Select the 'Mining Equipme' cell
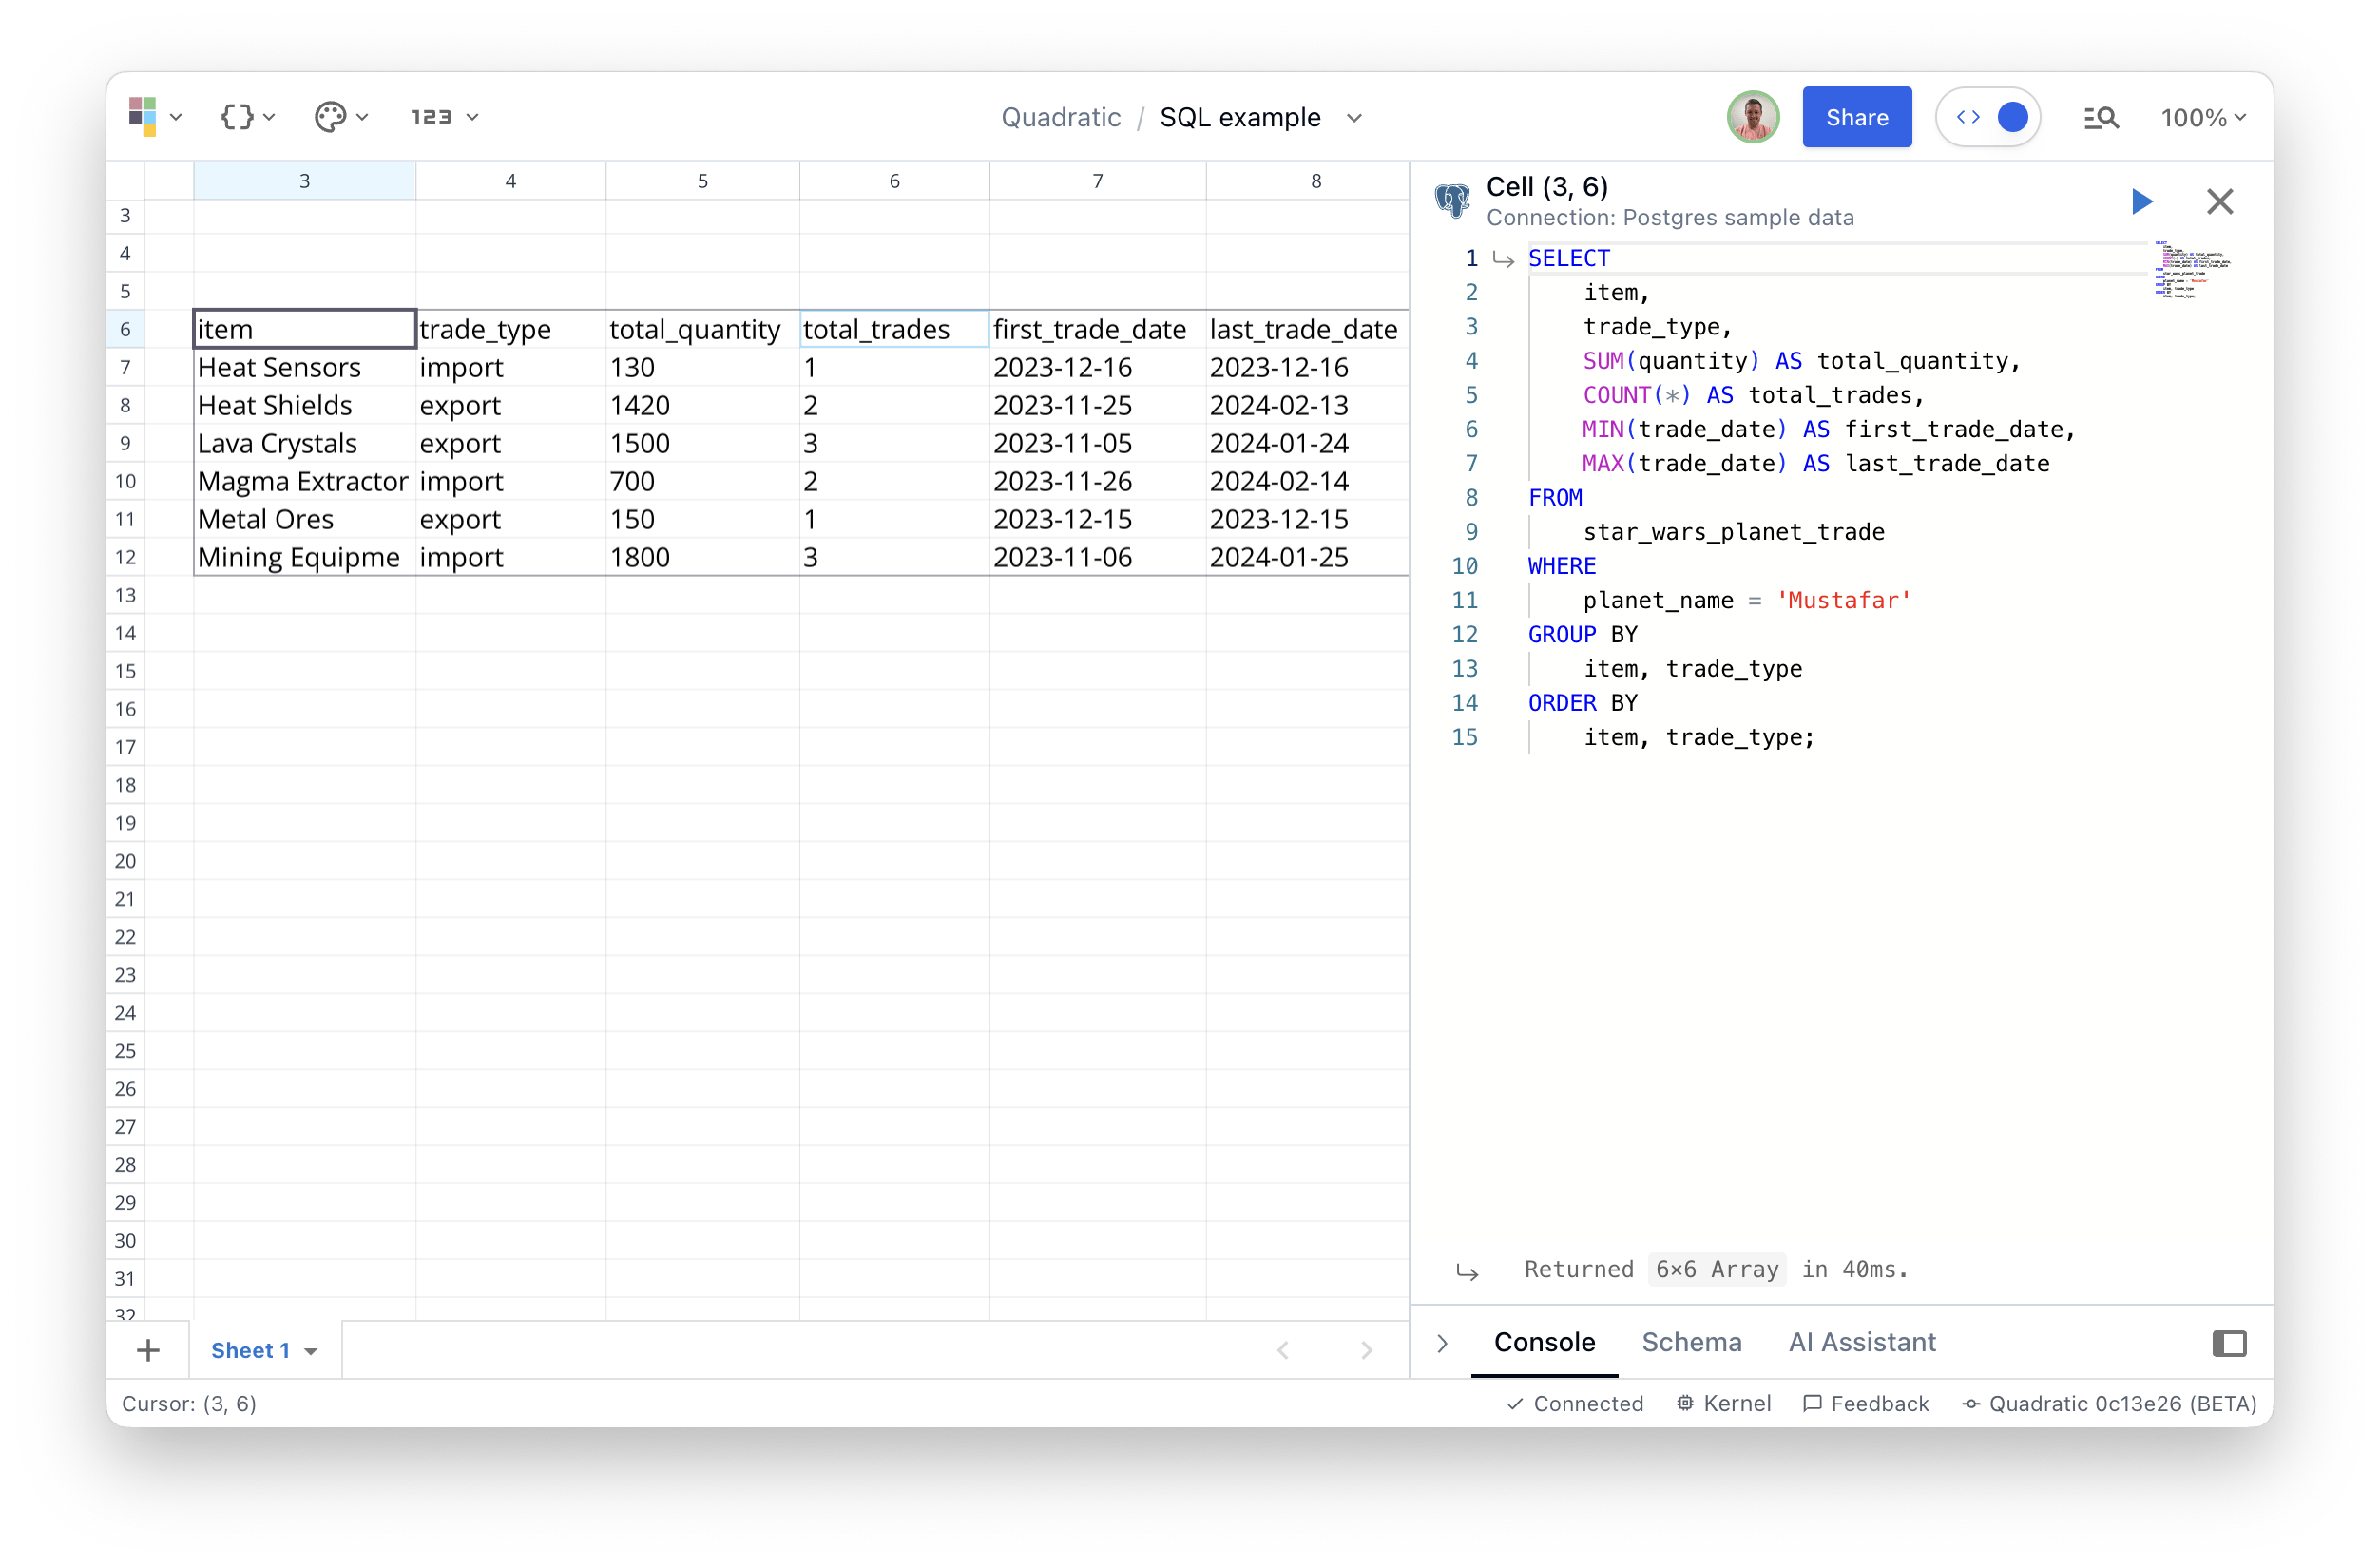 pyautogui.click(x=305, y=557)
